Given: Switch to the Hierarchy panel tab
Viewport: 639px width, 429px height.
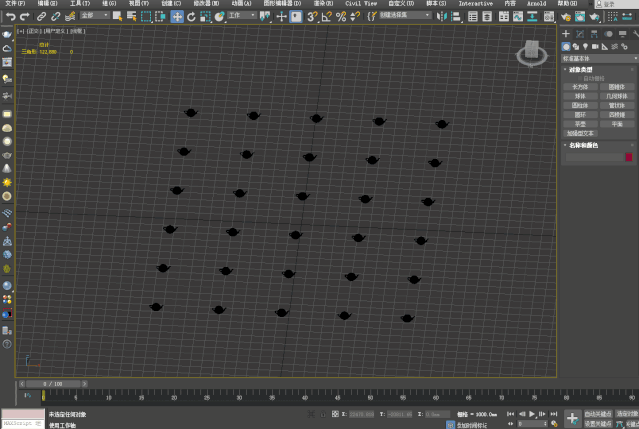Looking at the screenshot, I should (594, 34).
